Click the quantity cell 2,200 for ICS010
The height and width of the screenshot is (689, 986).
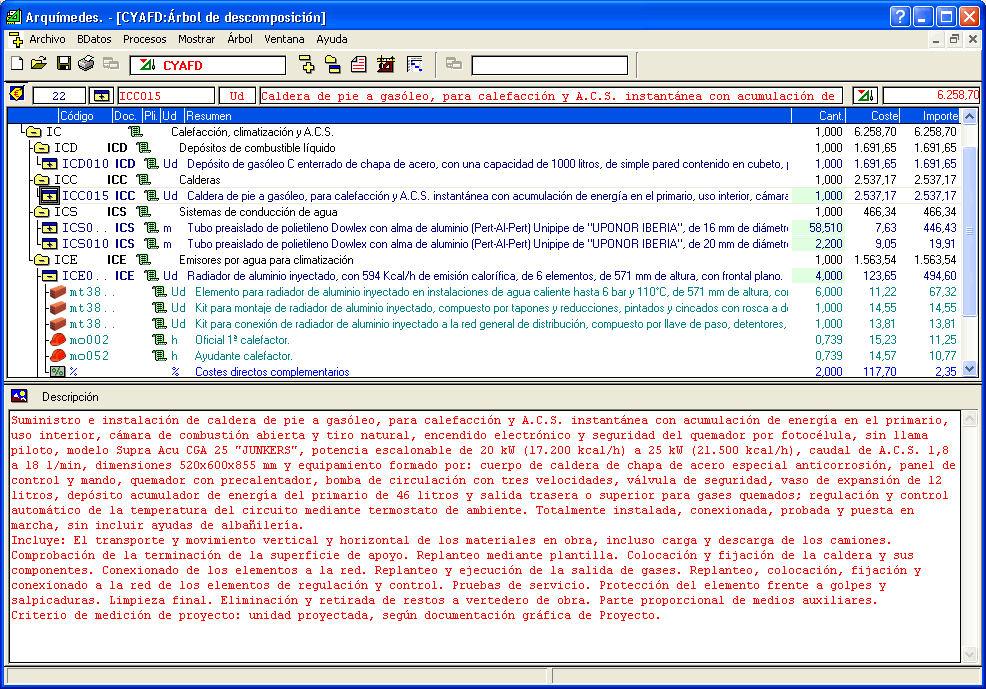point(818,244)
